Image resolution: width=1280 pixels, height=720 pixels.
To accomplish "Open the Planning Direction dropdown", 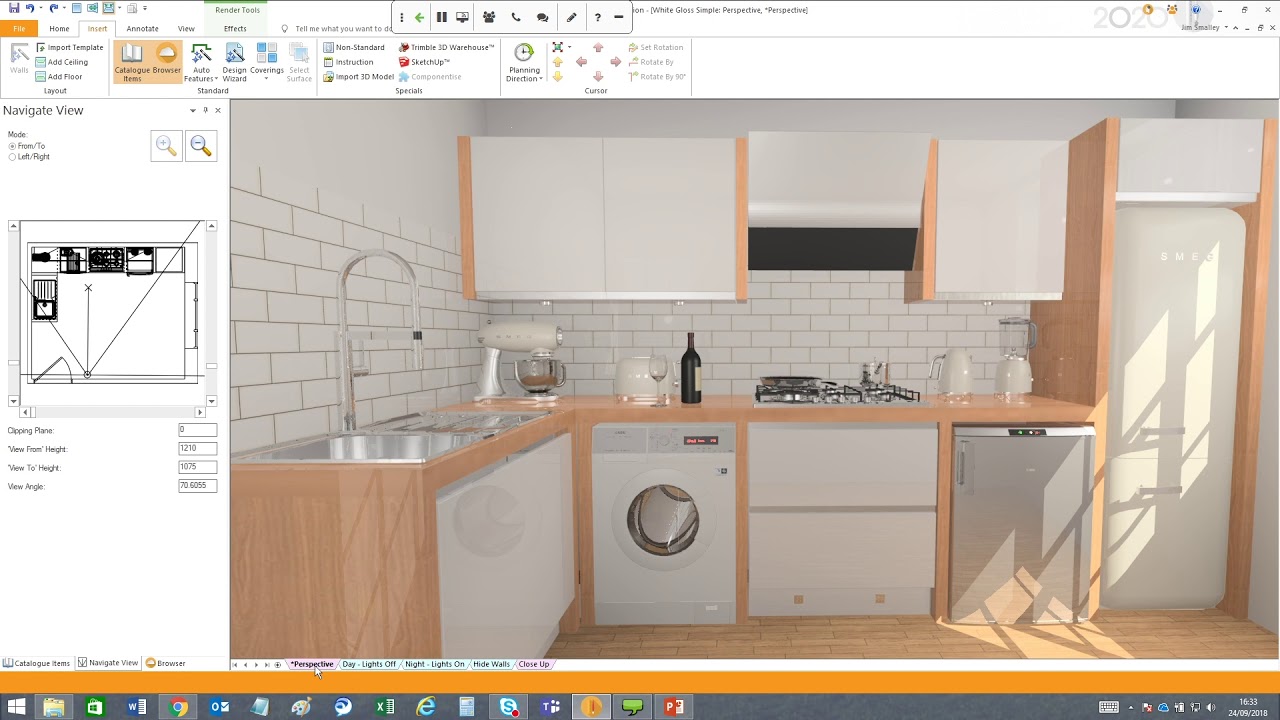I will (x=524, y=62).
